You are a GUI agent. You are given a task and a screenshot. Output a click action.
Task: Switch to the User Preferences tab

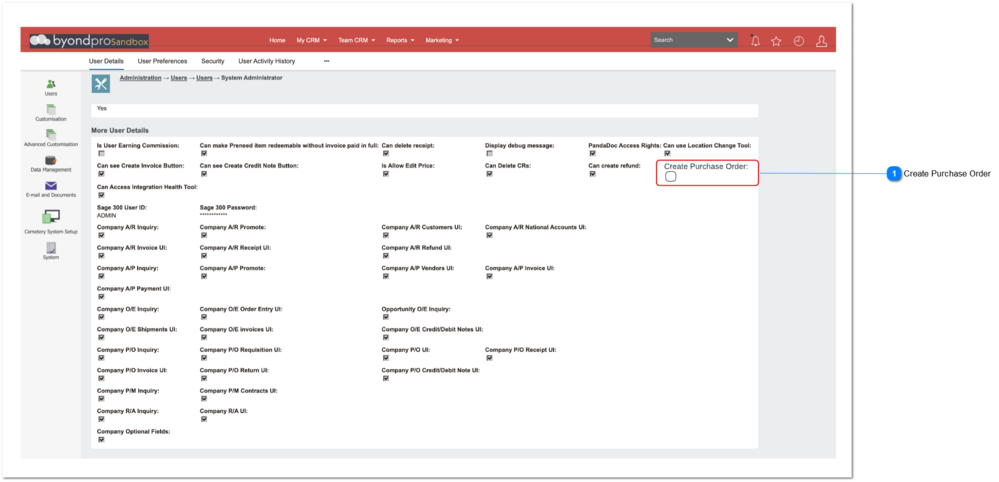162,61
